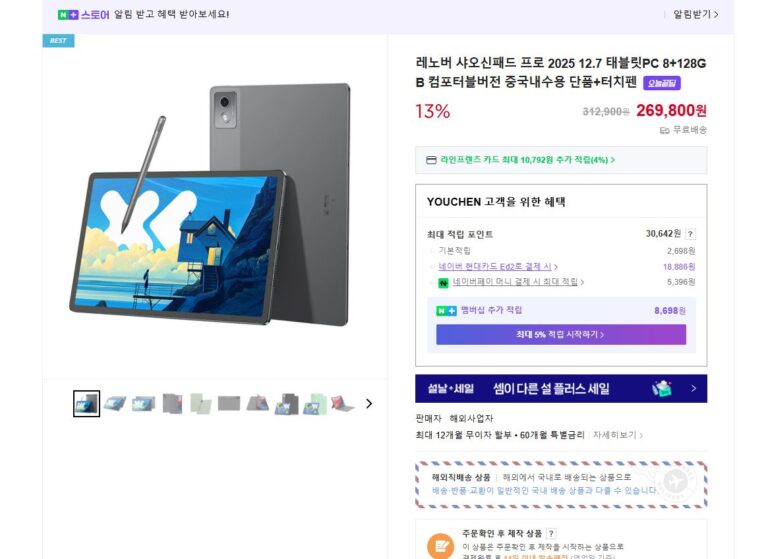Viewport: 768px width, 559px height.
Task: Select the second tablet thumbnail
Action: [115, 403]
